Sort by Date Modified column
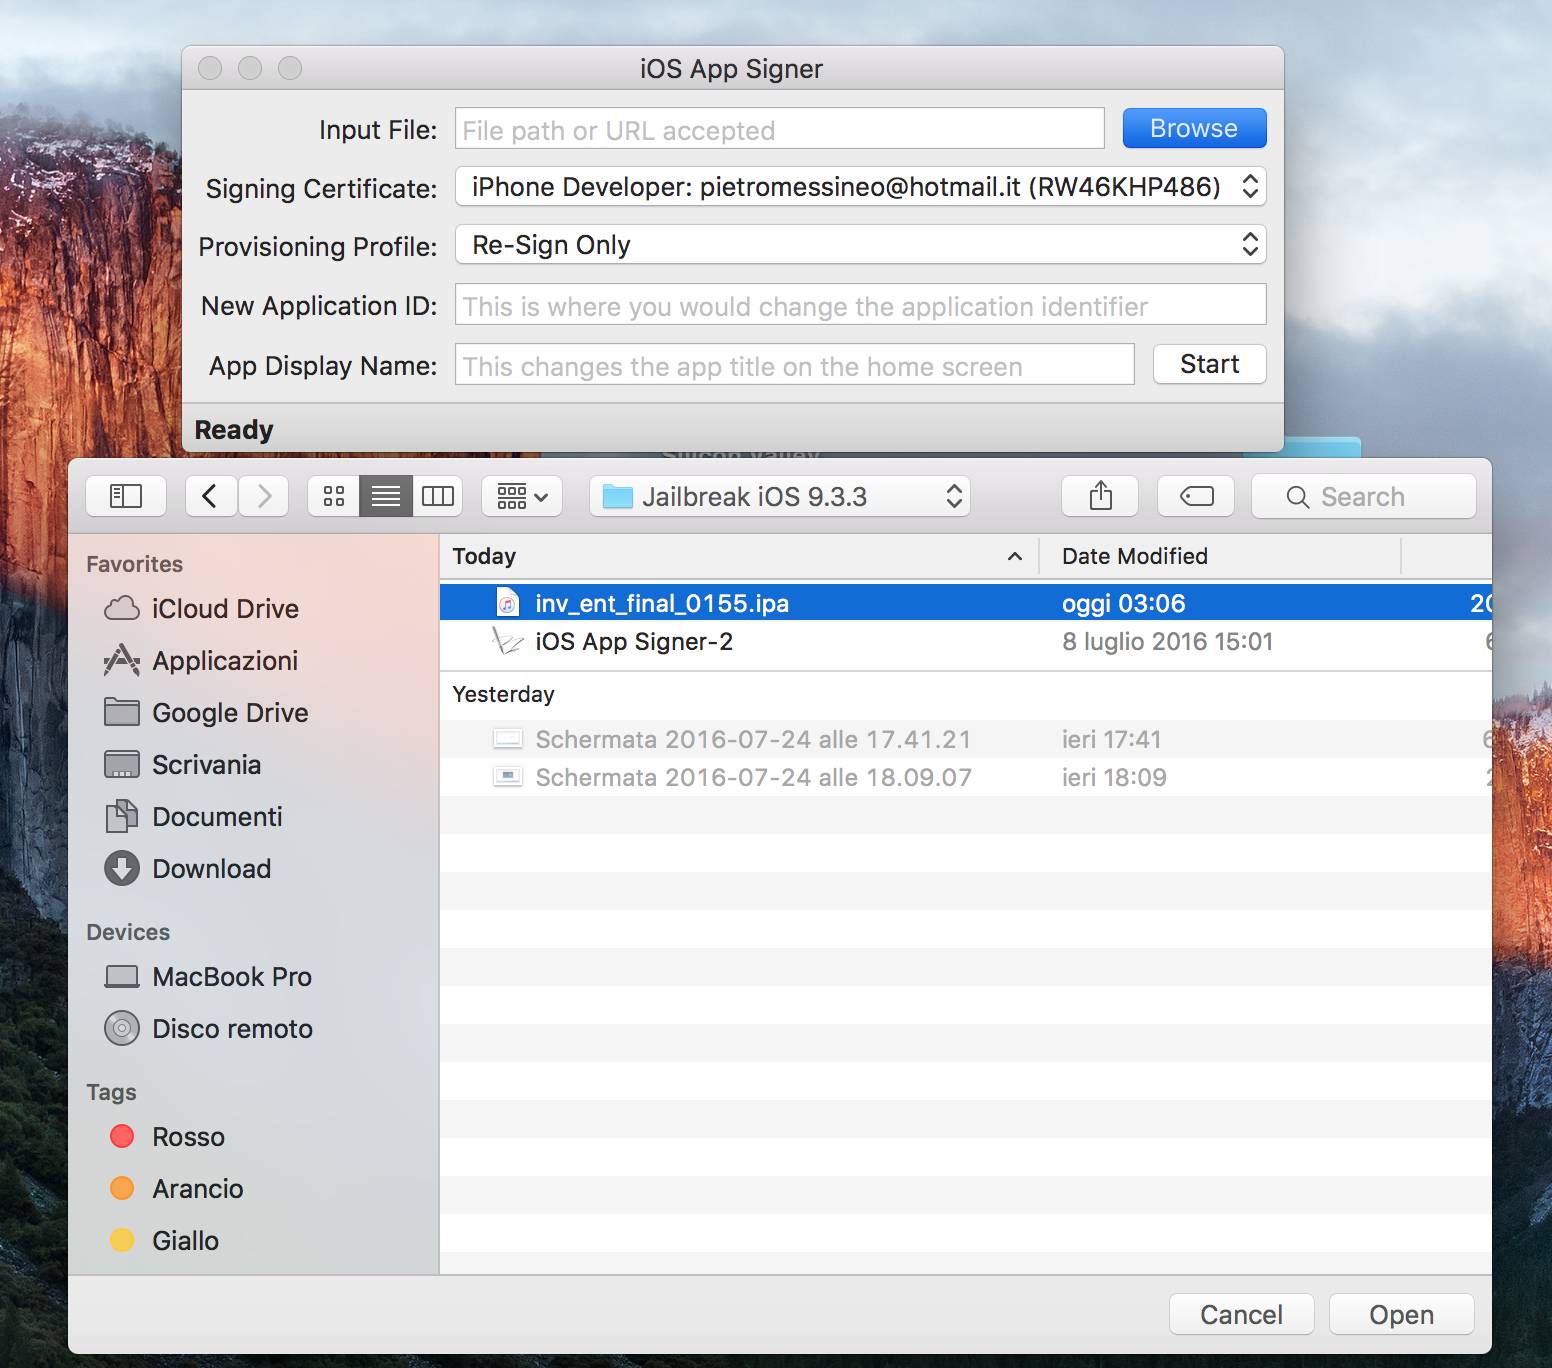 (1220, 556)
